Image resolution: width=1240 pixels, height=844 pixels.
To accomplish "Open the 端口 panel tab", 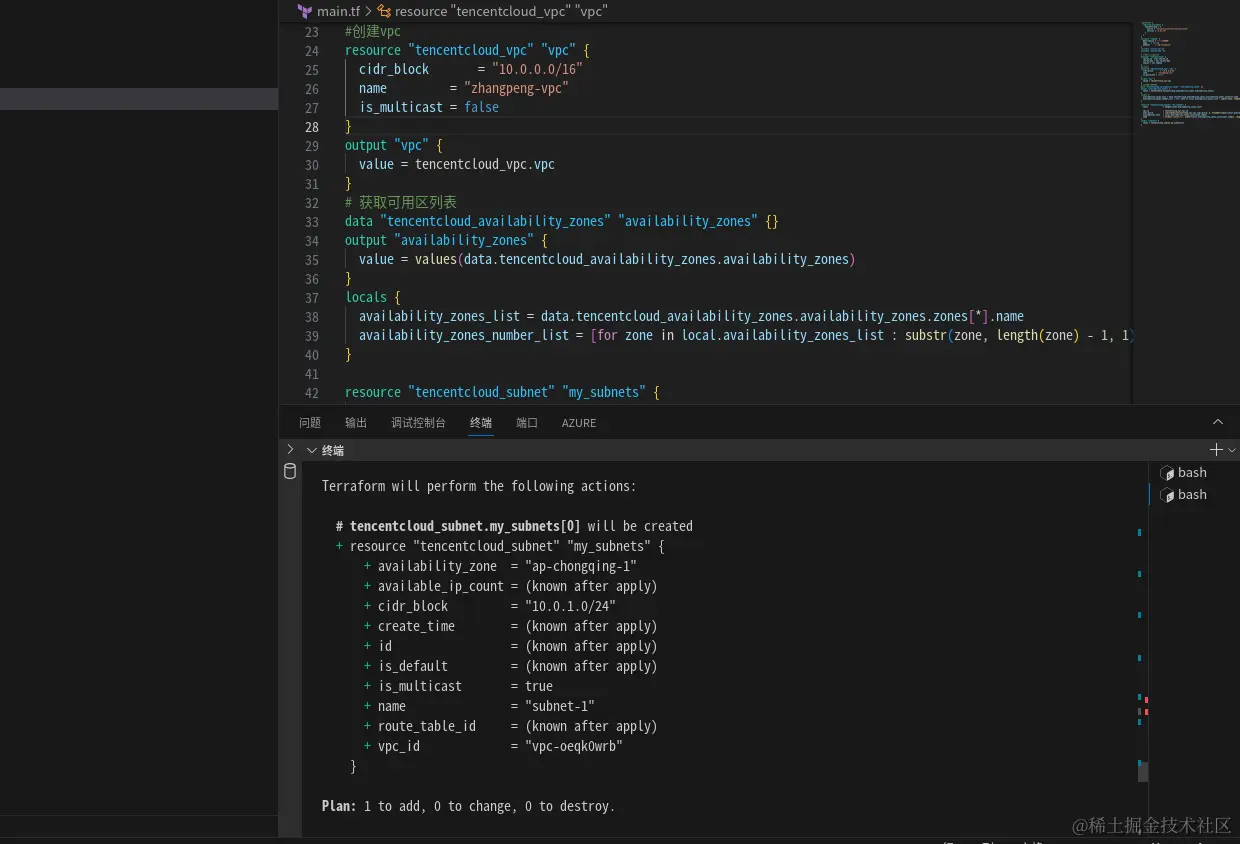I will [x=527, y=423].
